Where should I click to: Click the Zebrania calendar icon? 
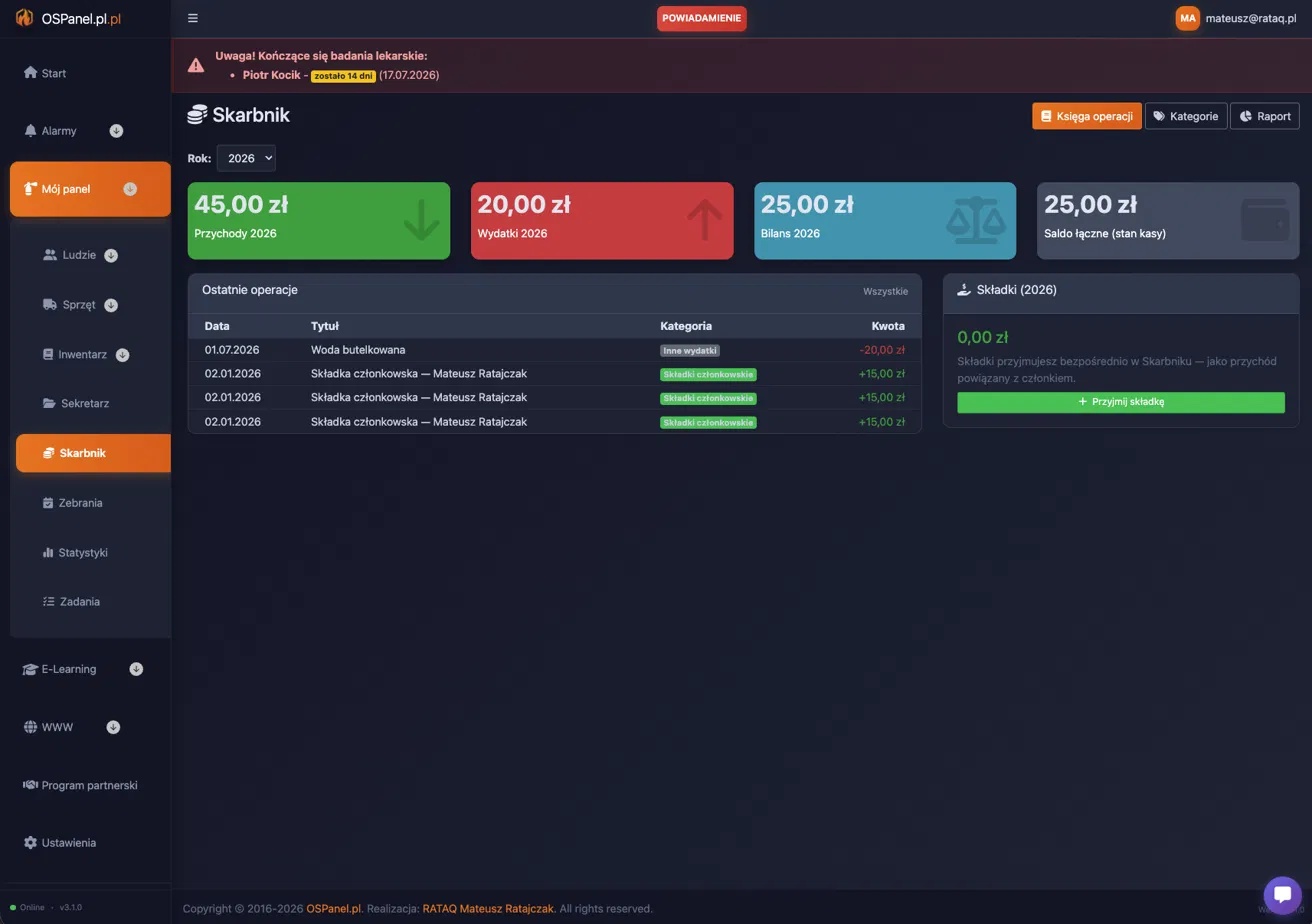[x=48, y=503]
